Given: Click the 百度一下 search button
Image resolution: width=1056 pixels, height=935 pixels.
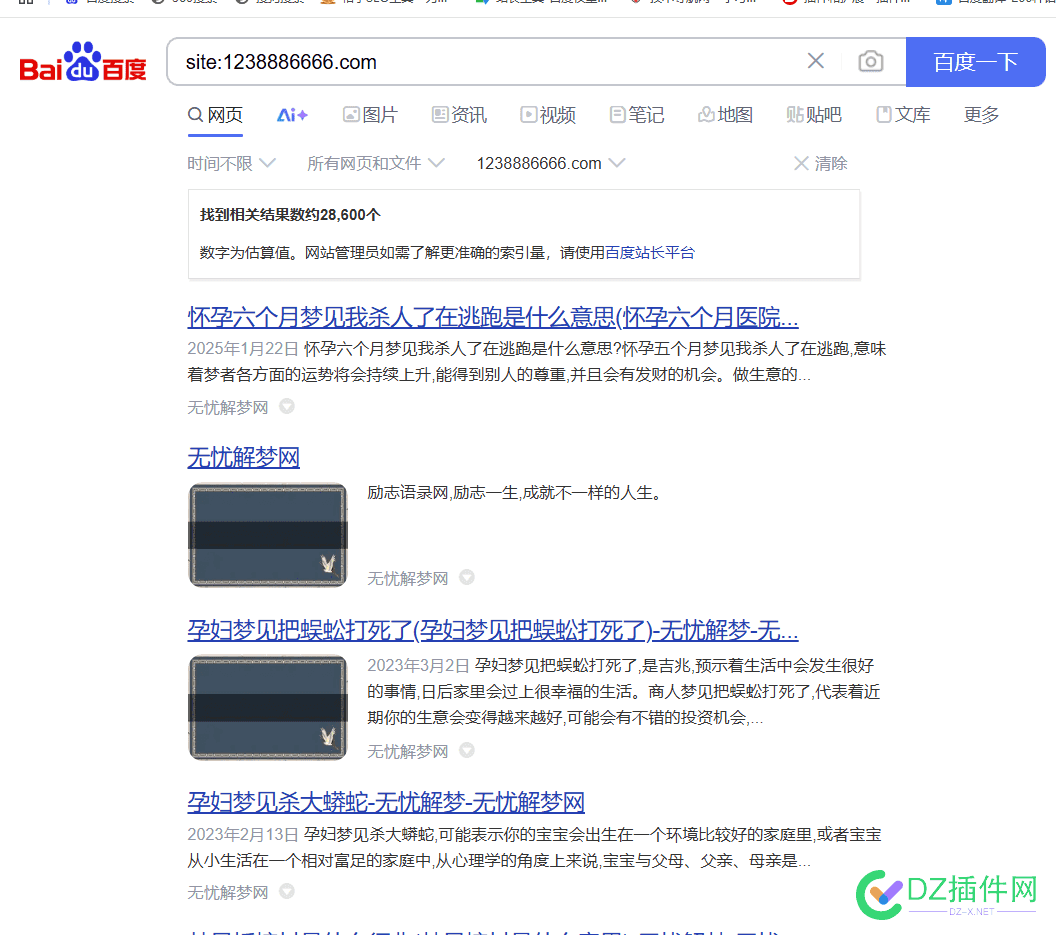Looking at the screenshot, I should coord(975,62).
